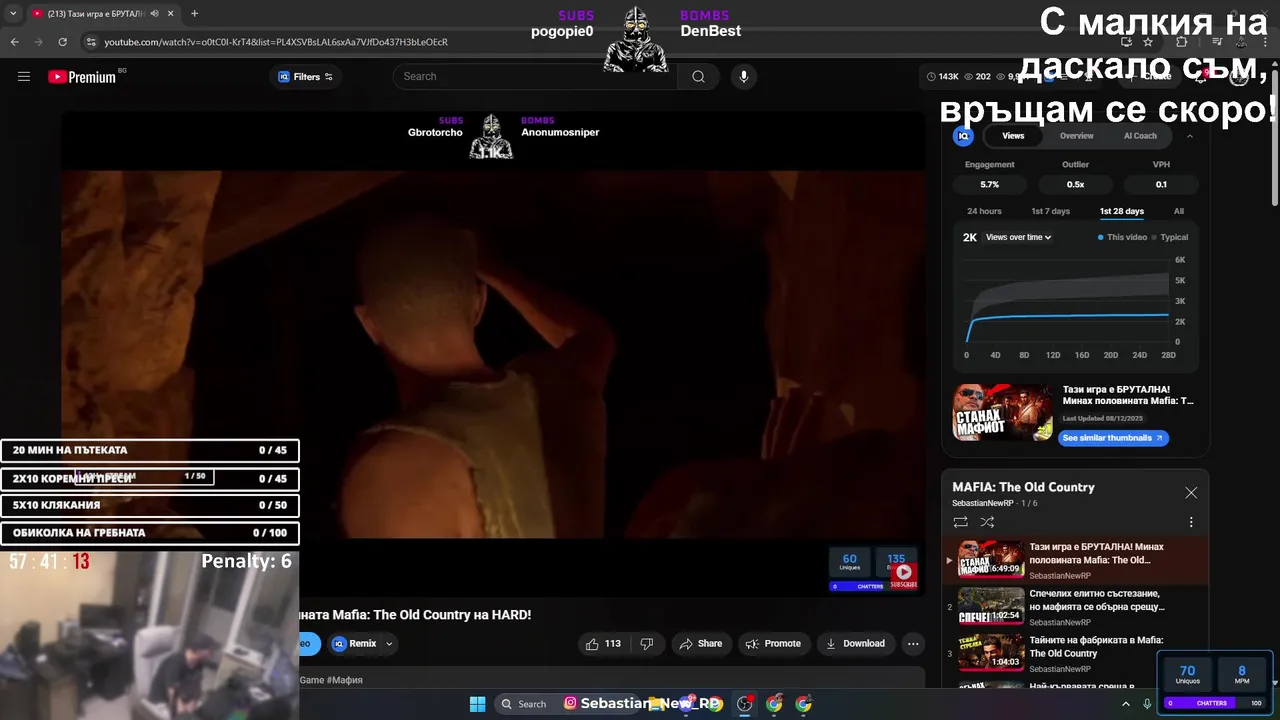
Task: Open MAFIA: The Old Country playlist title
Action: click(1023, 487)
